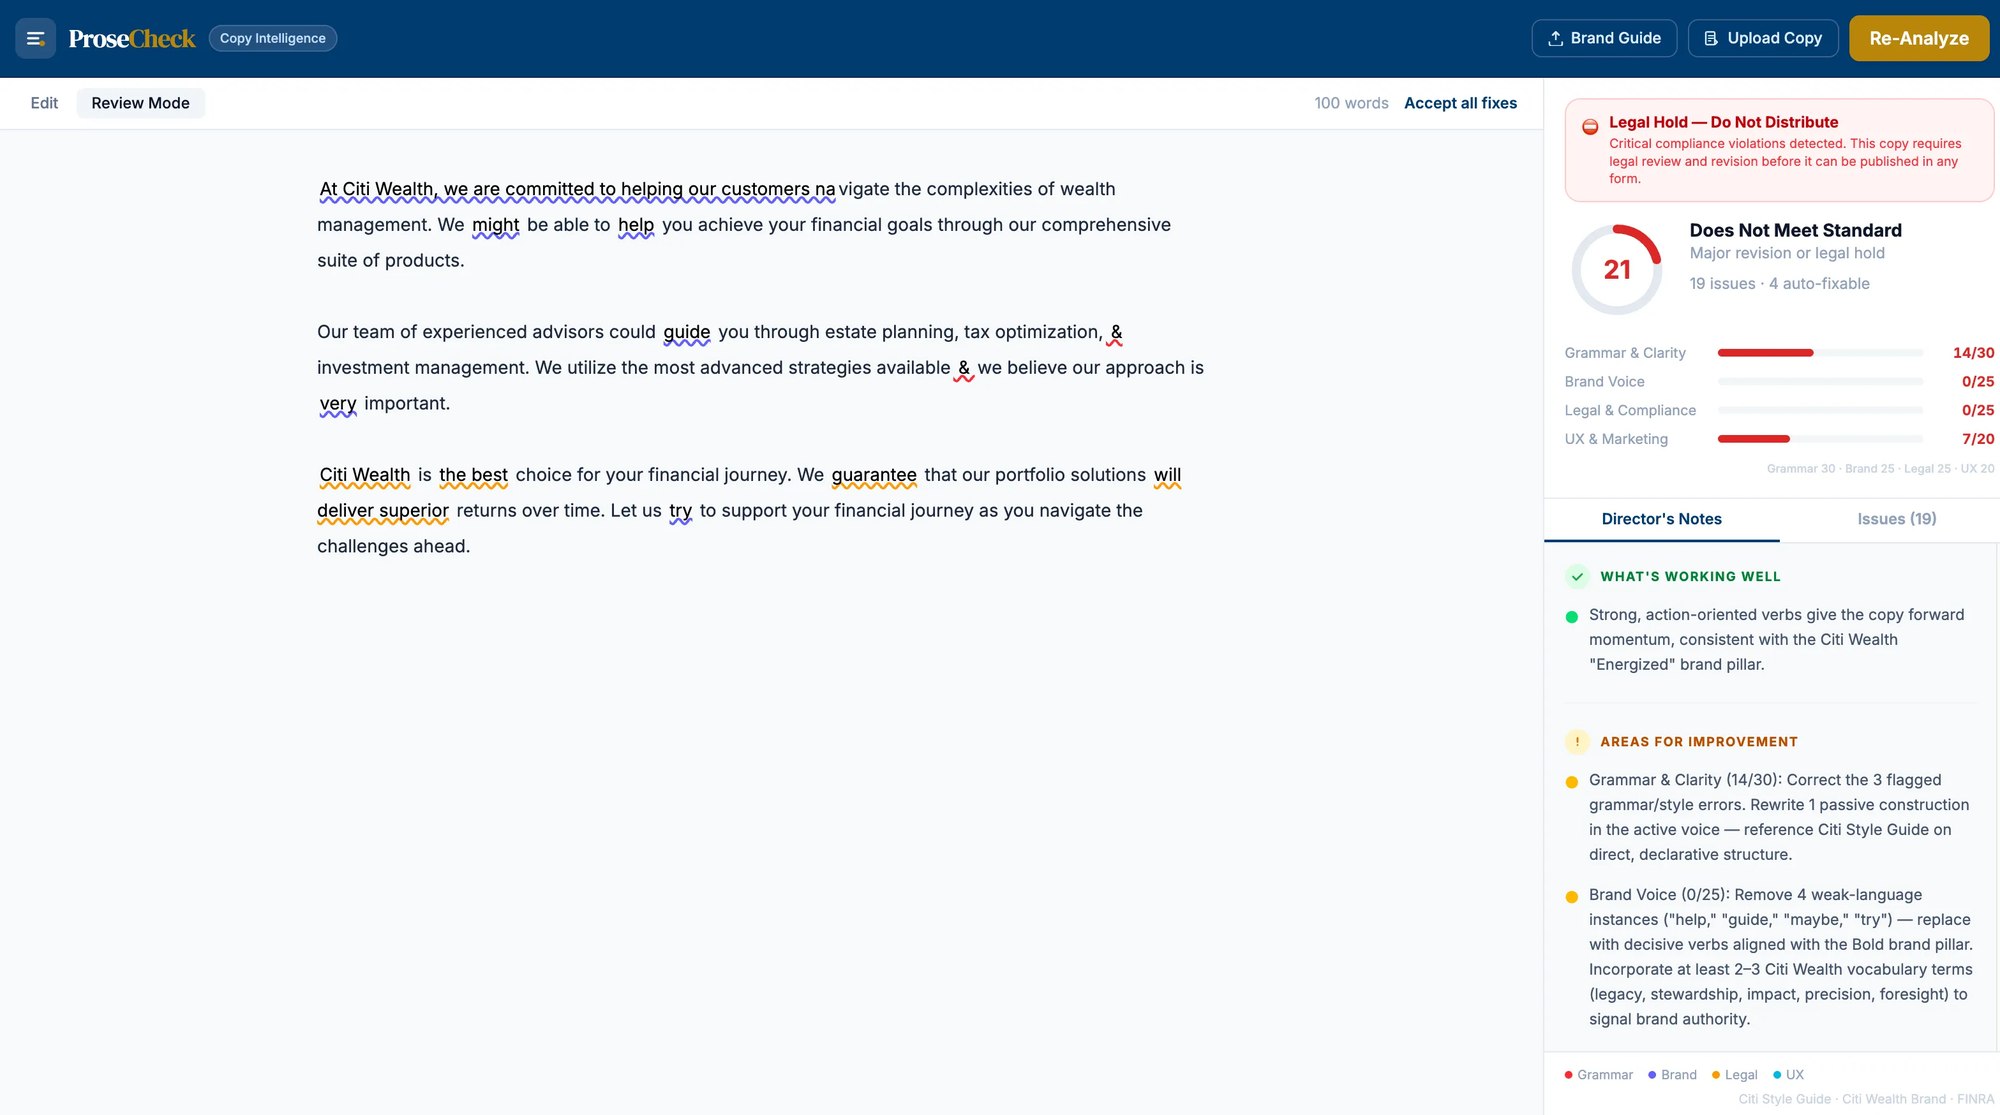Open the Brand Guide upload button

(1604, 38)
